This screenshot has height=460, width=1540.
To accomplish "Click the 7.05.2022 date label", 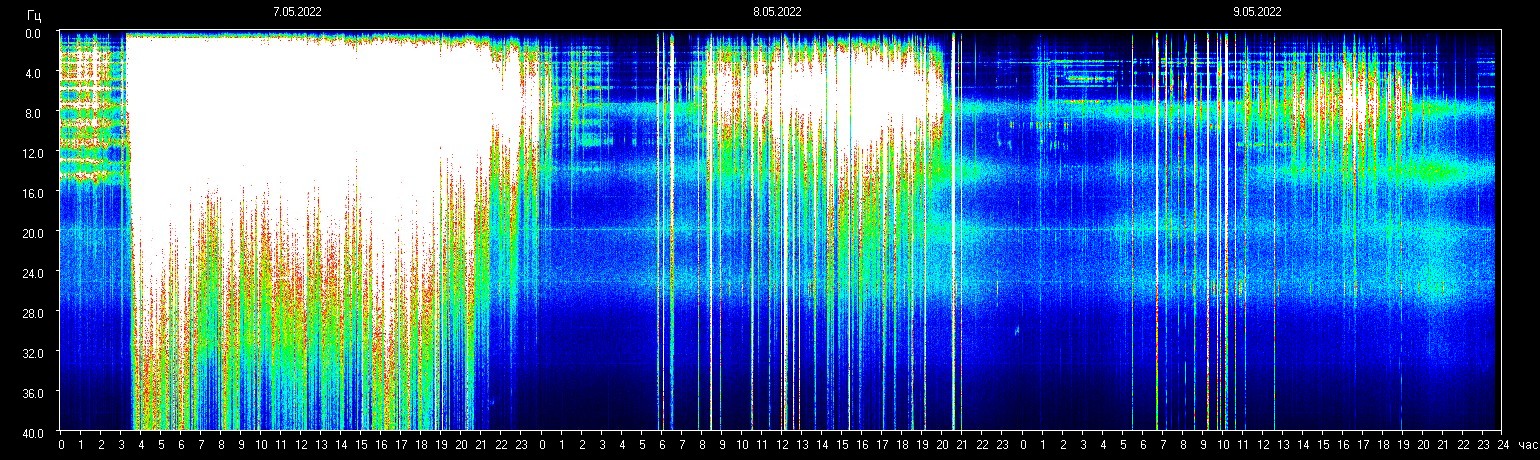I will click(x=298, y=12).
